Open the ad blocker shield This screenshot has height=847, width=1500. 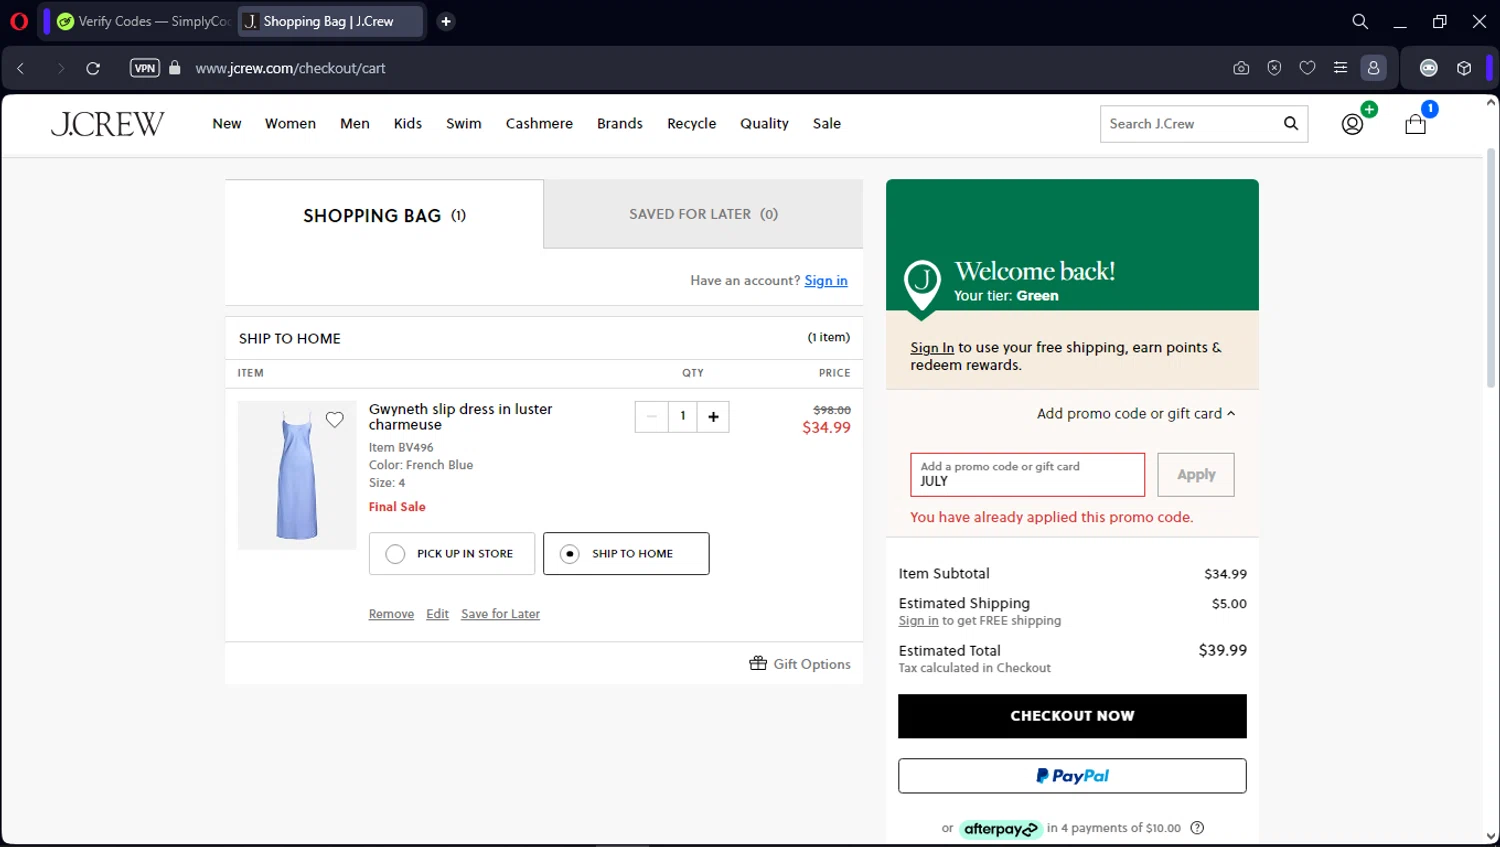pyautogui.click(x=1274, y=68)
